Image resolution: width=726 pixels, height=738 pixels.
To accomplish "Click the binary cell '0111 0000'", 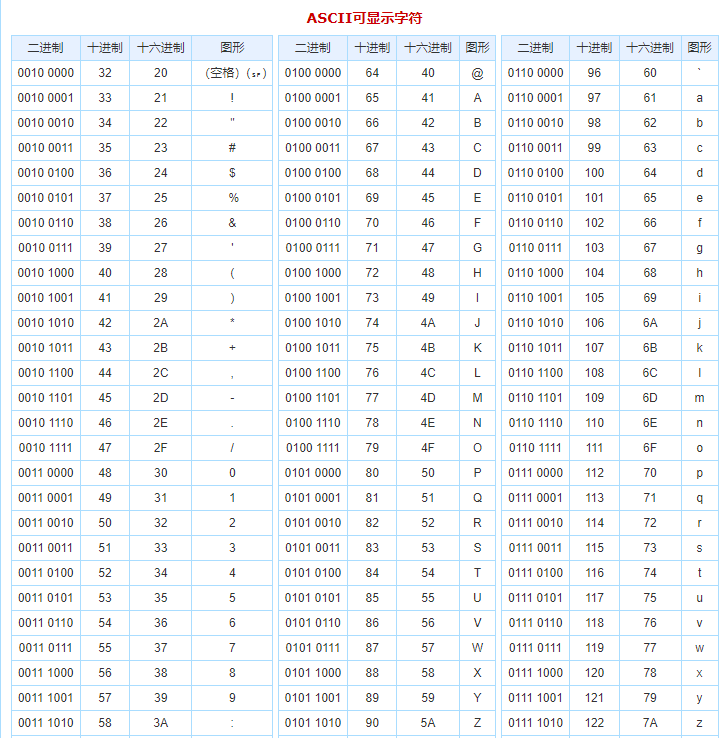I will (x=535, y=473).
